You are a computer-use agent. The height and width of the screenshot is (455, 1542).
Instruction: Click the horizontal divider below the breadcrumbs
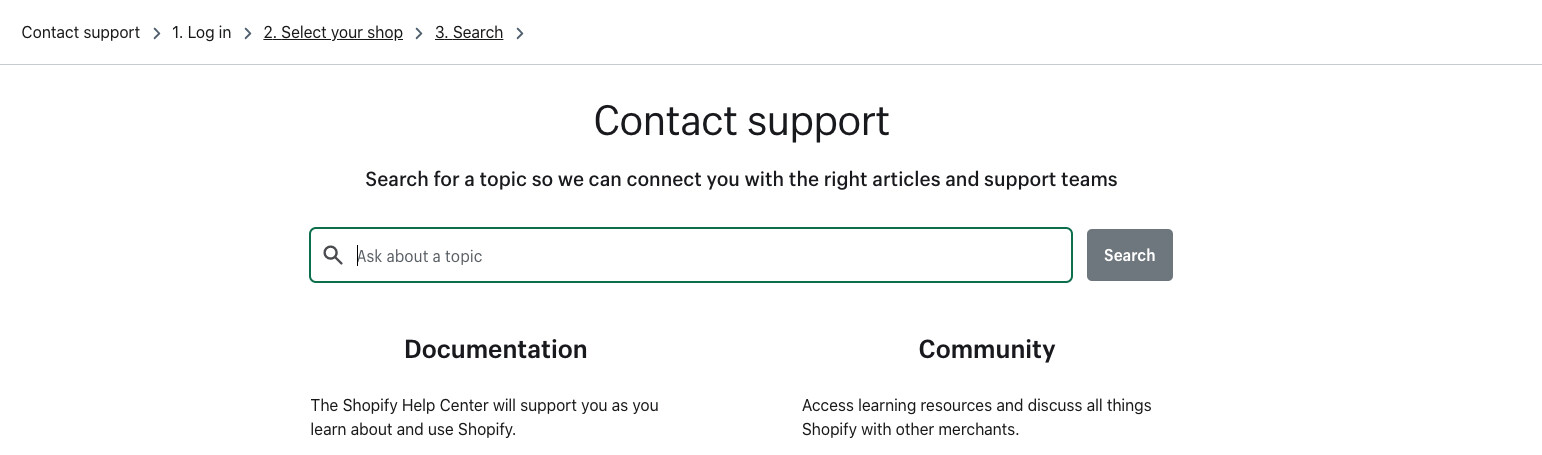tap(771, 65)
